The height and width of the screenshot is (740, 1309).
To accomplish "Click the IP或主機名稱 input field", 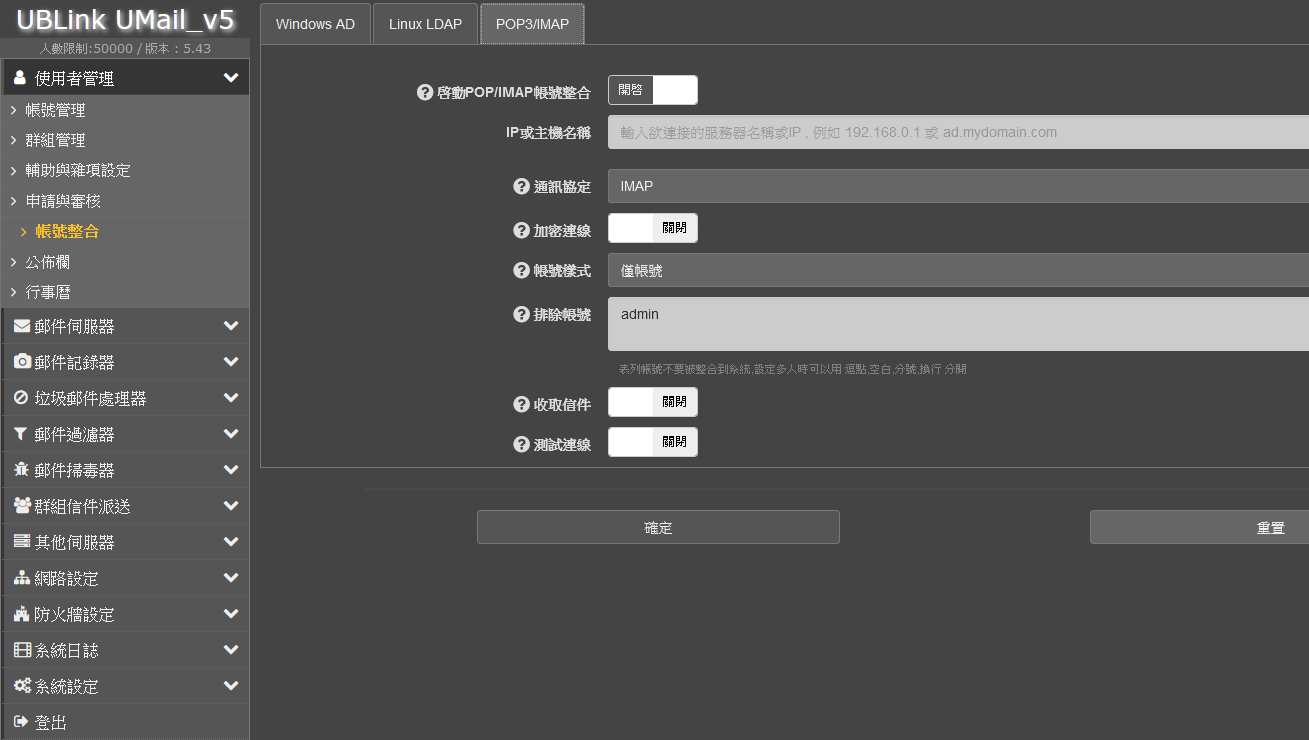I will point(958,132).
